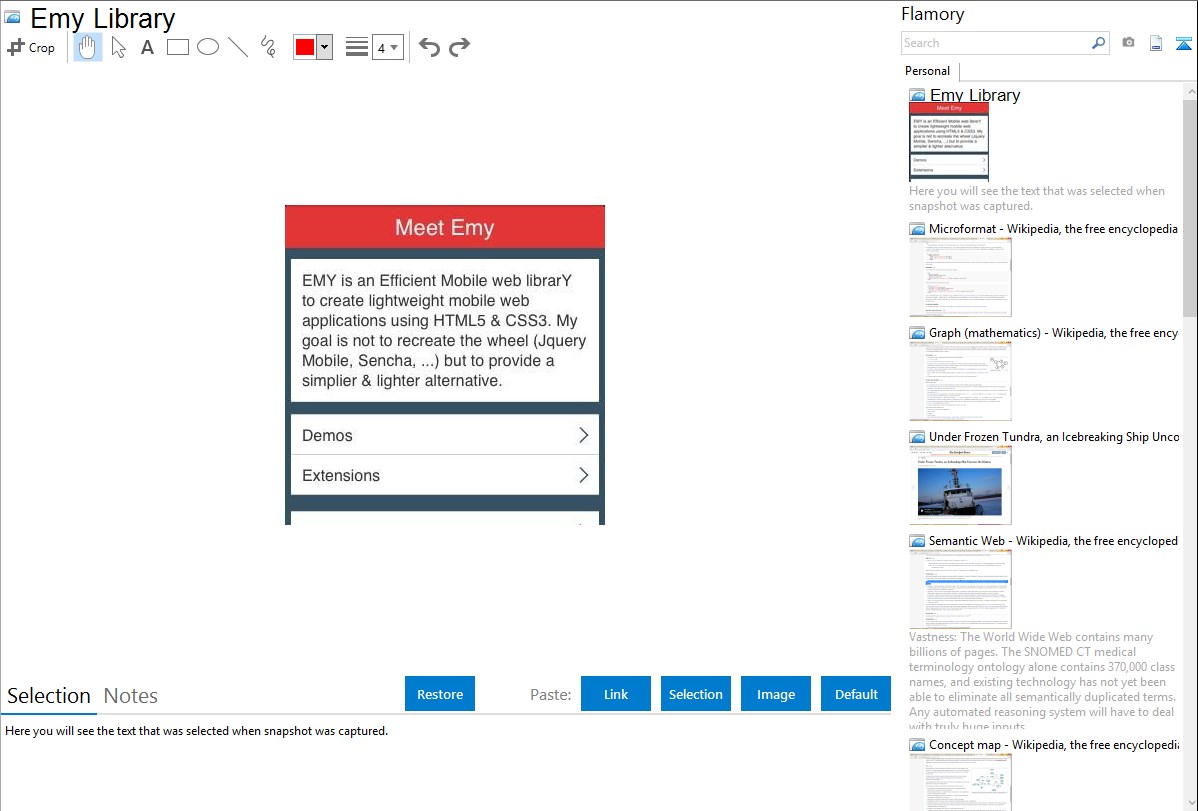Select the freehand scribble tool
This screenshot has width=1198, height=811.
pyautogui.click(x=267, y=47)
